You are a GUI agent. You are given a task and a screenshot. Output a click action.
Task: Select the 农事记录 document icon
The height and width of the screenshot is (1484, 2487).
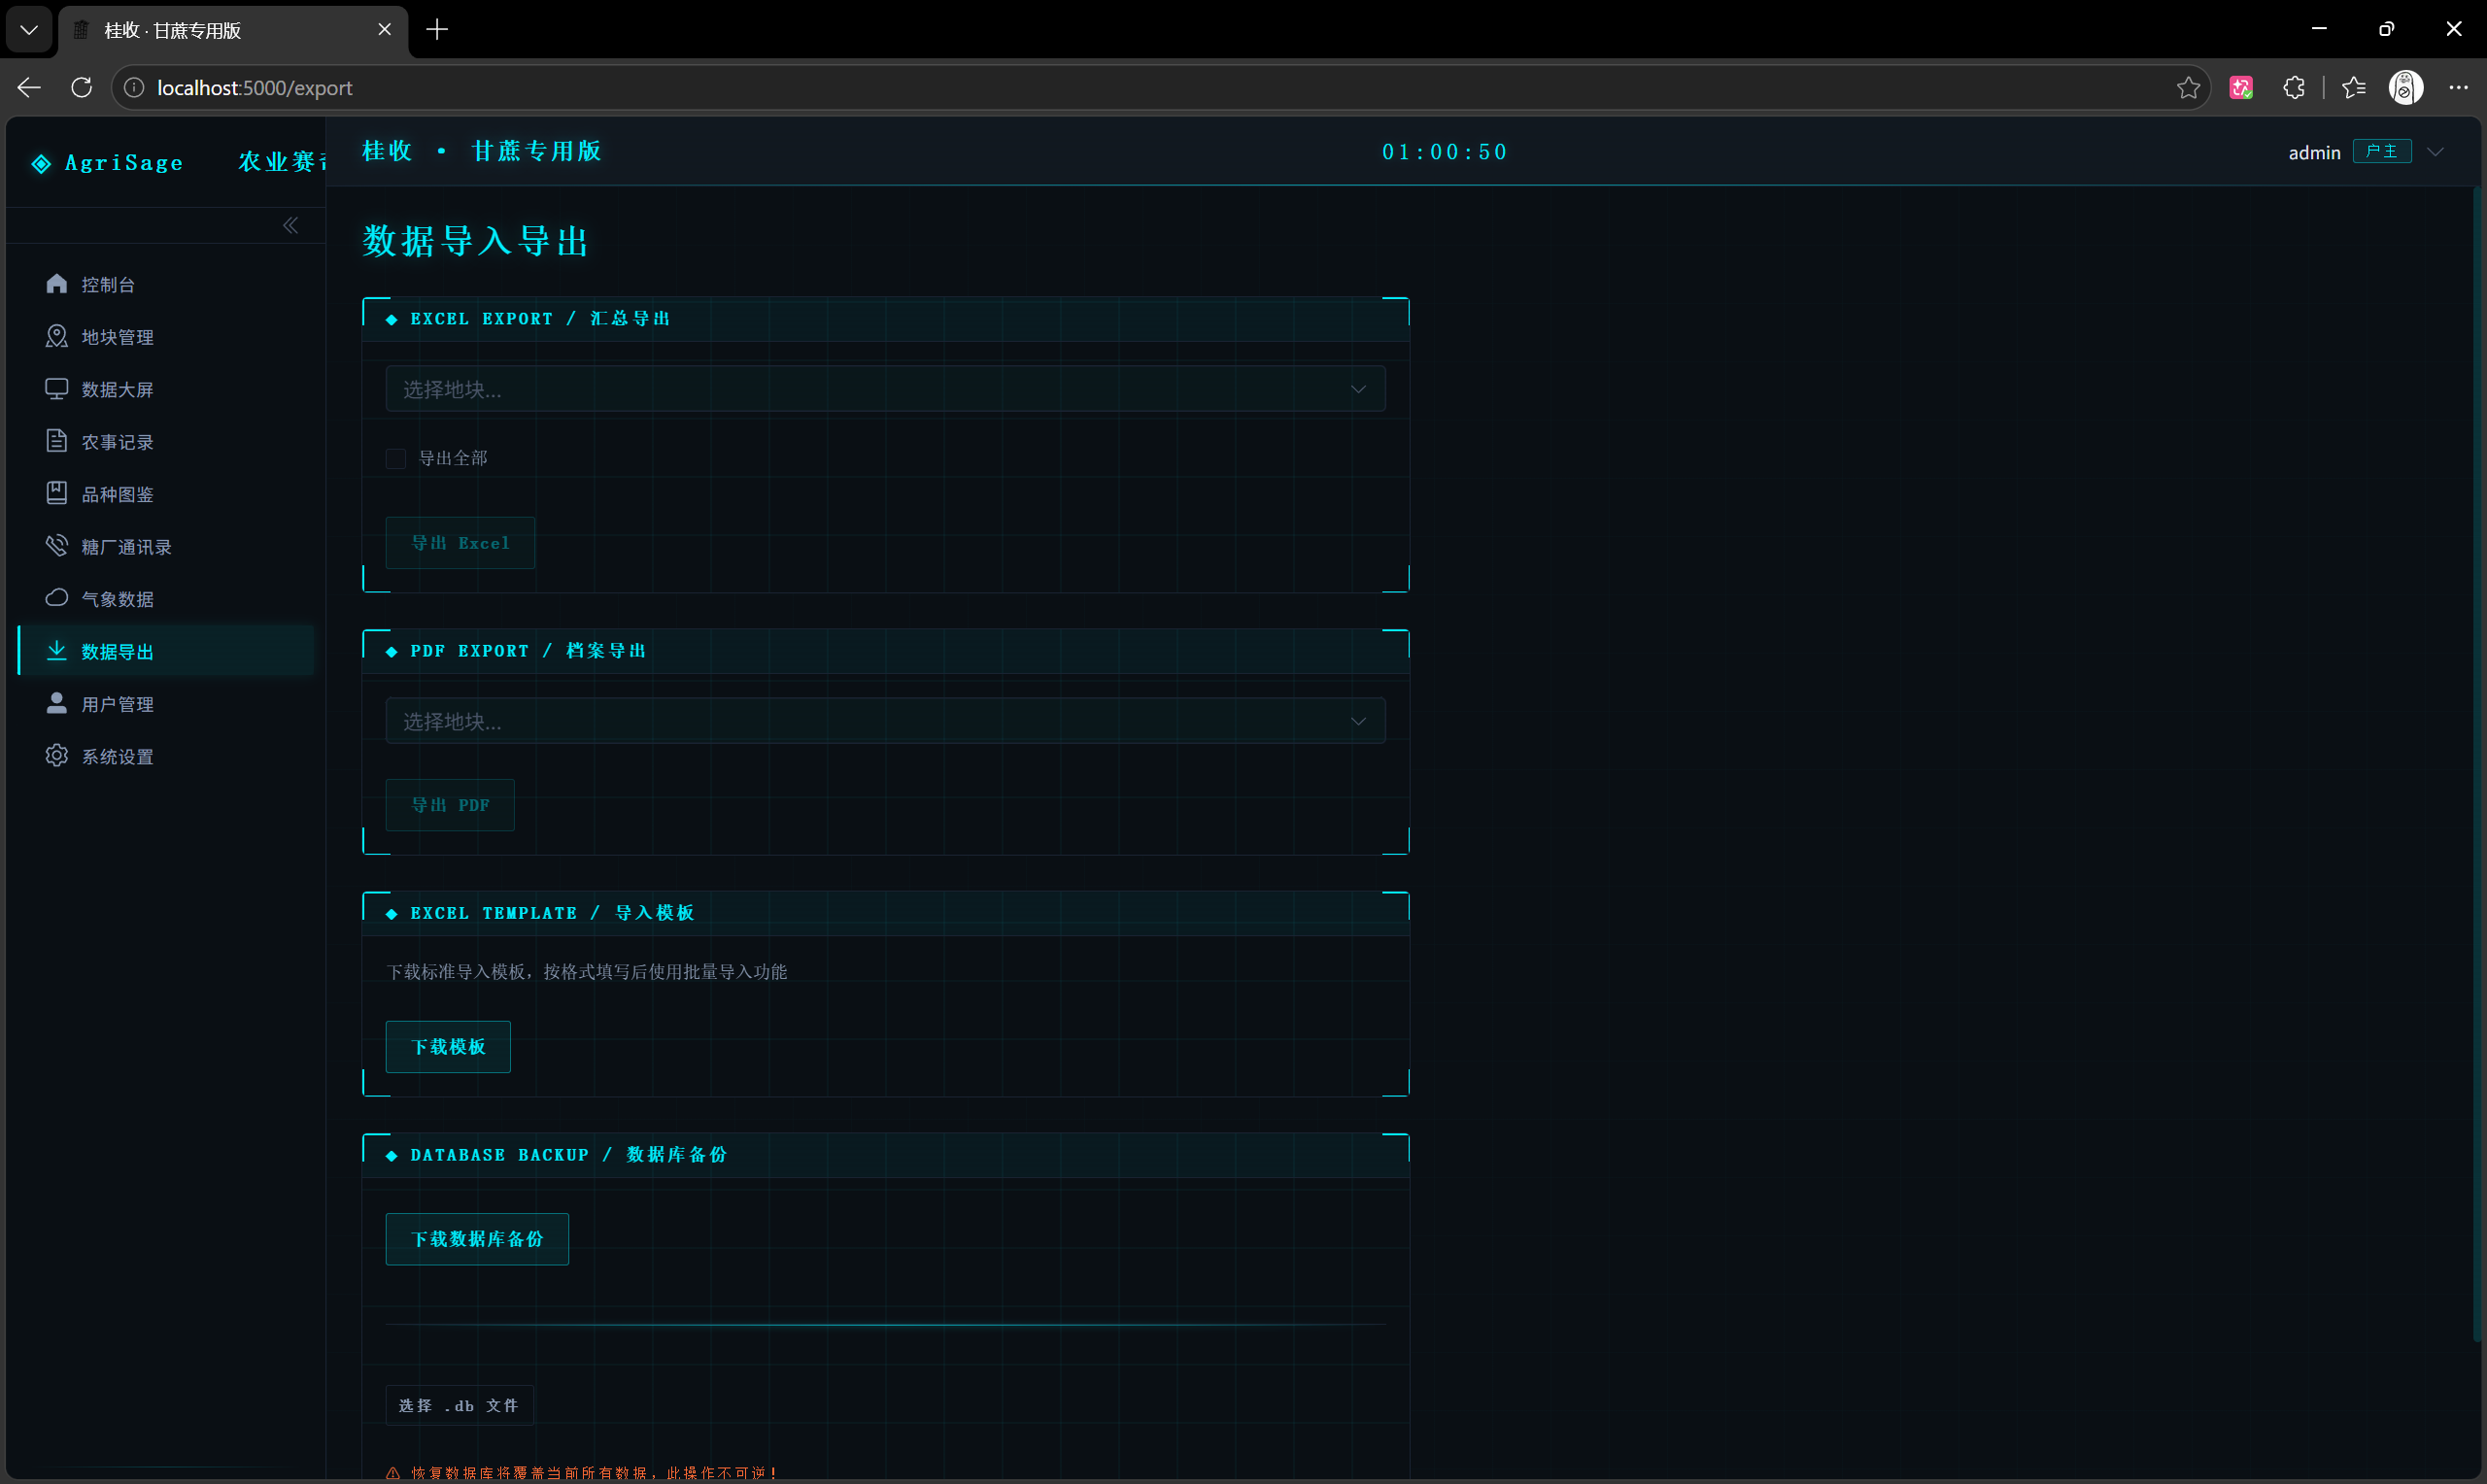(57, 441)
